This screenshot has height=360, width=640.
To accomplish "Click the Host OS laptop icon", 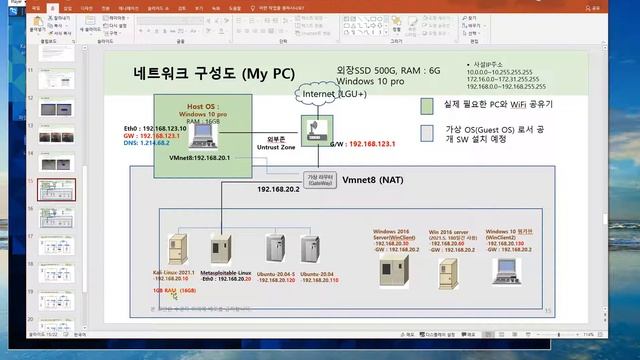I will pos(203,136).
